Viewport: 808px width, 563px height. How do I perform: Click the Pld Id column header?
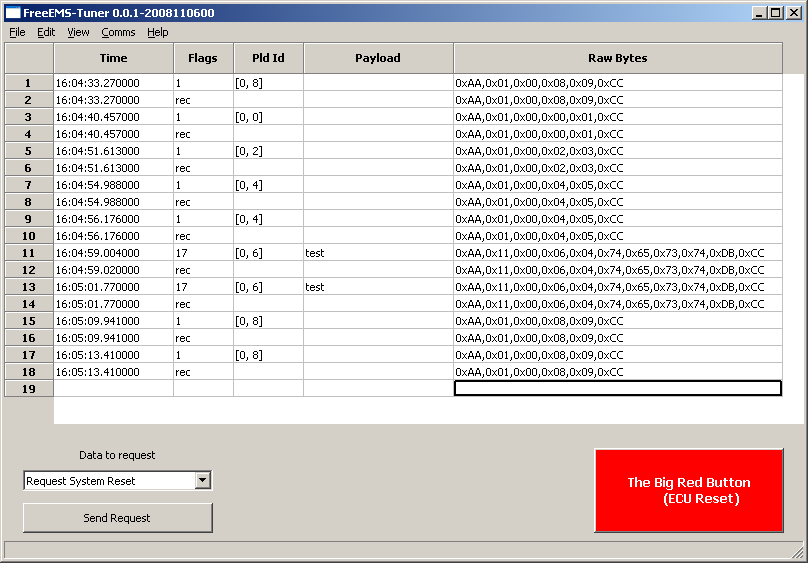coord(268,58)
